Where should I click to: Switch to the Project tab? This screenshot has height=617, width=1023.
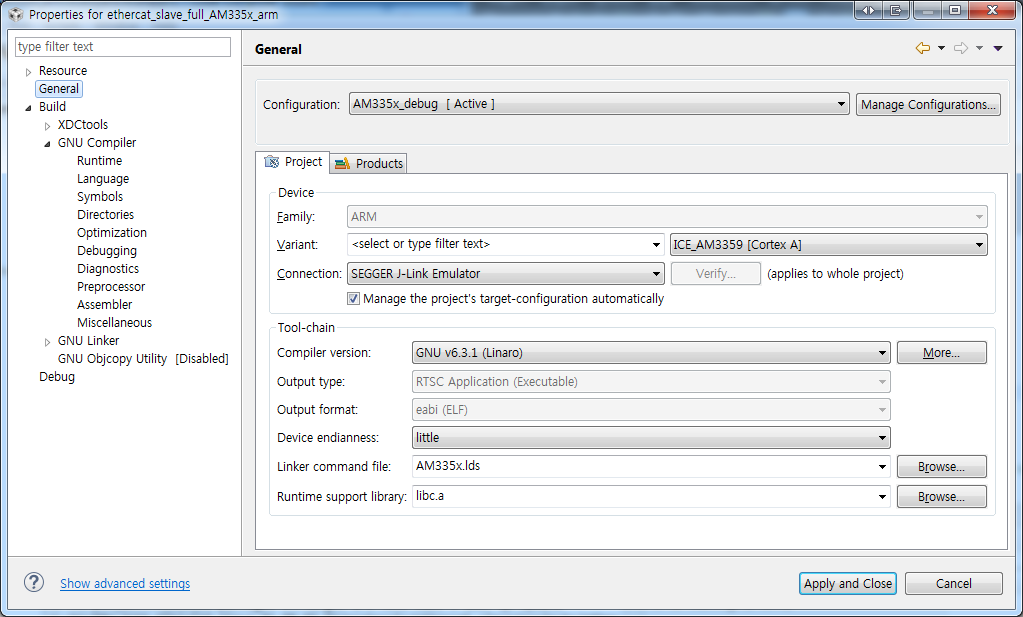coord(293,162)
